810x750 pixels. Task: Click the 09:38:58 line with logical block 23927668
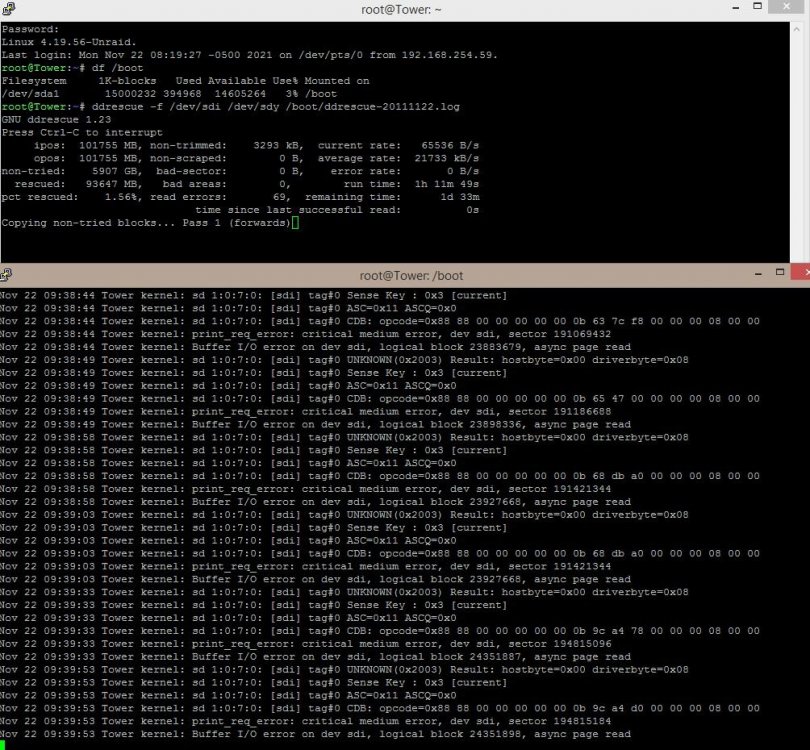[x=315, y=502]
